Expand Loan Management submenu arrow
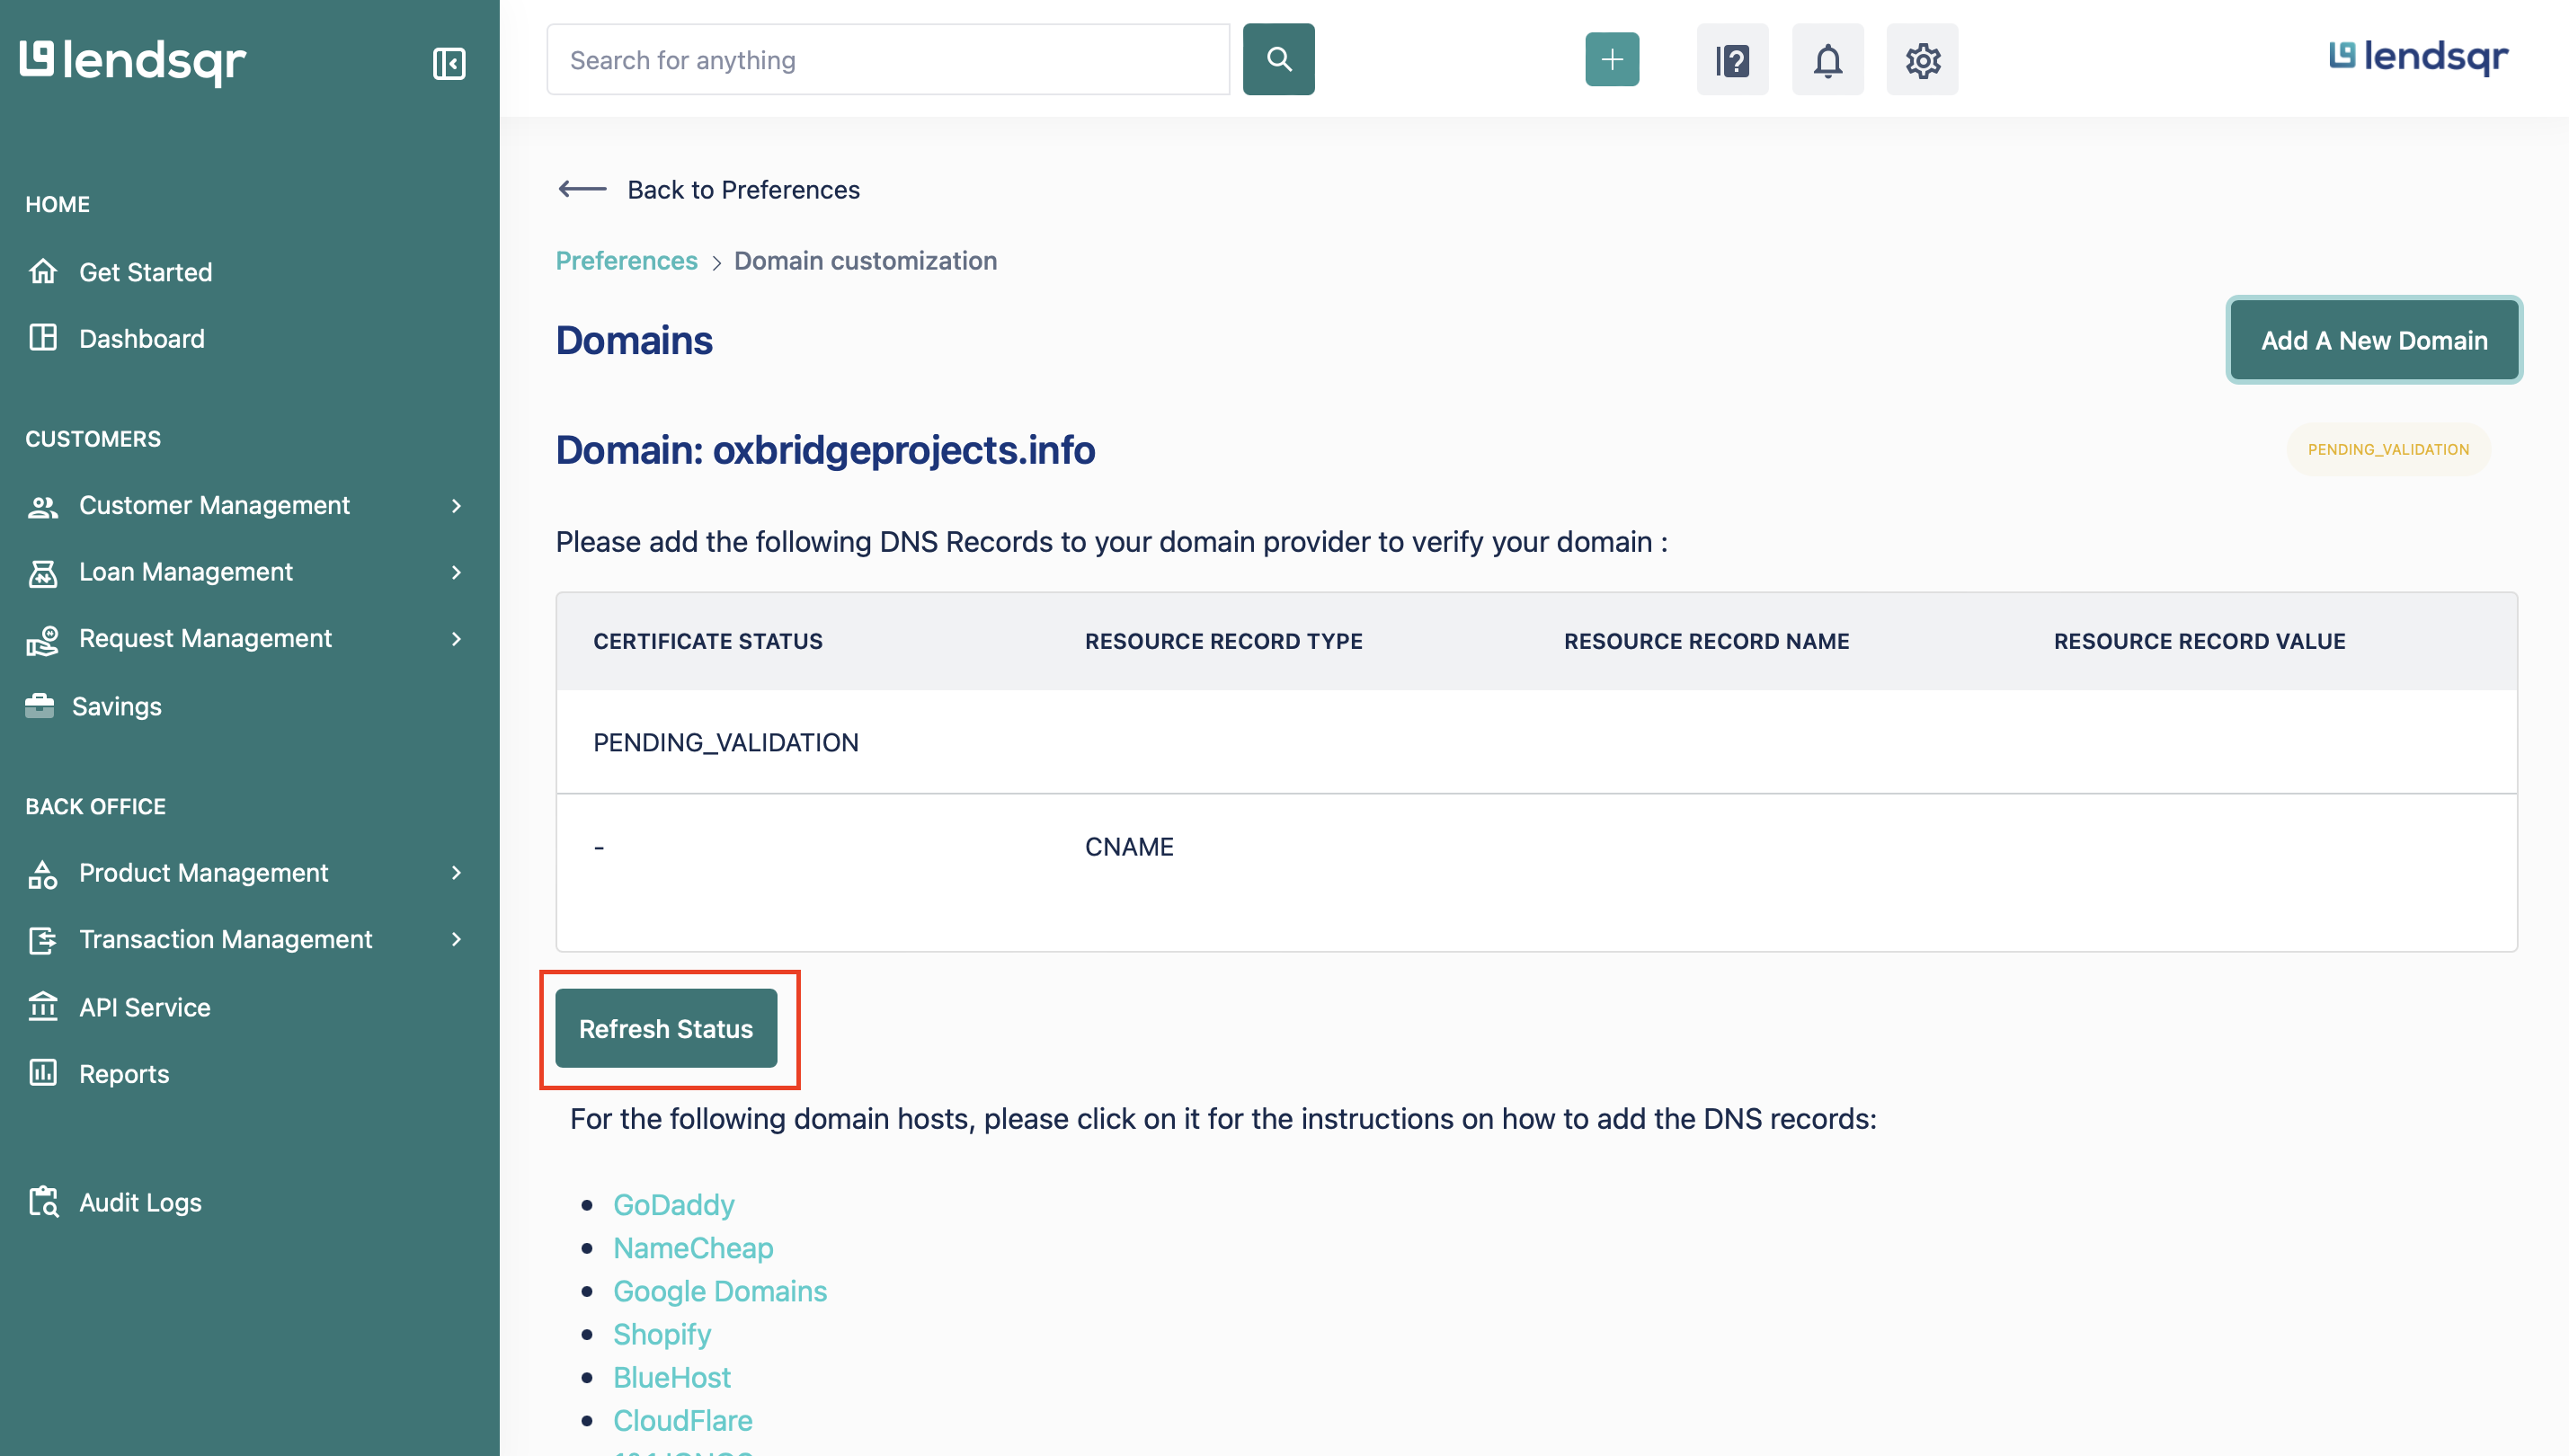 point(457,572)
